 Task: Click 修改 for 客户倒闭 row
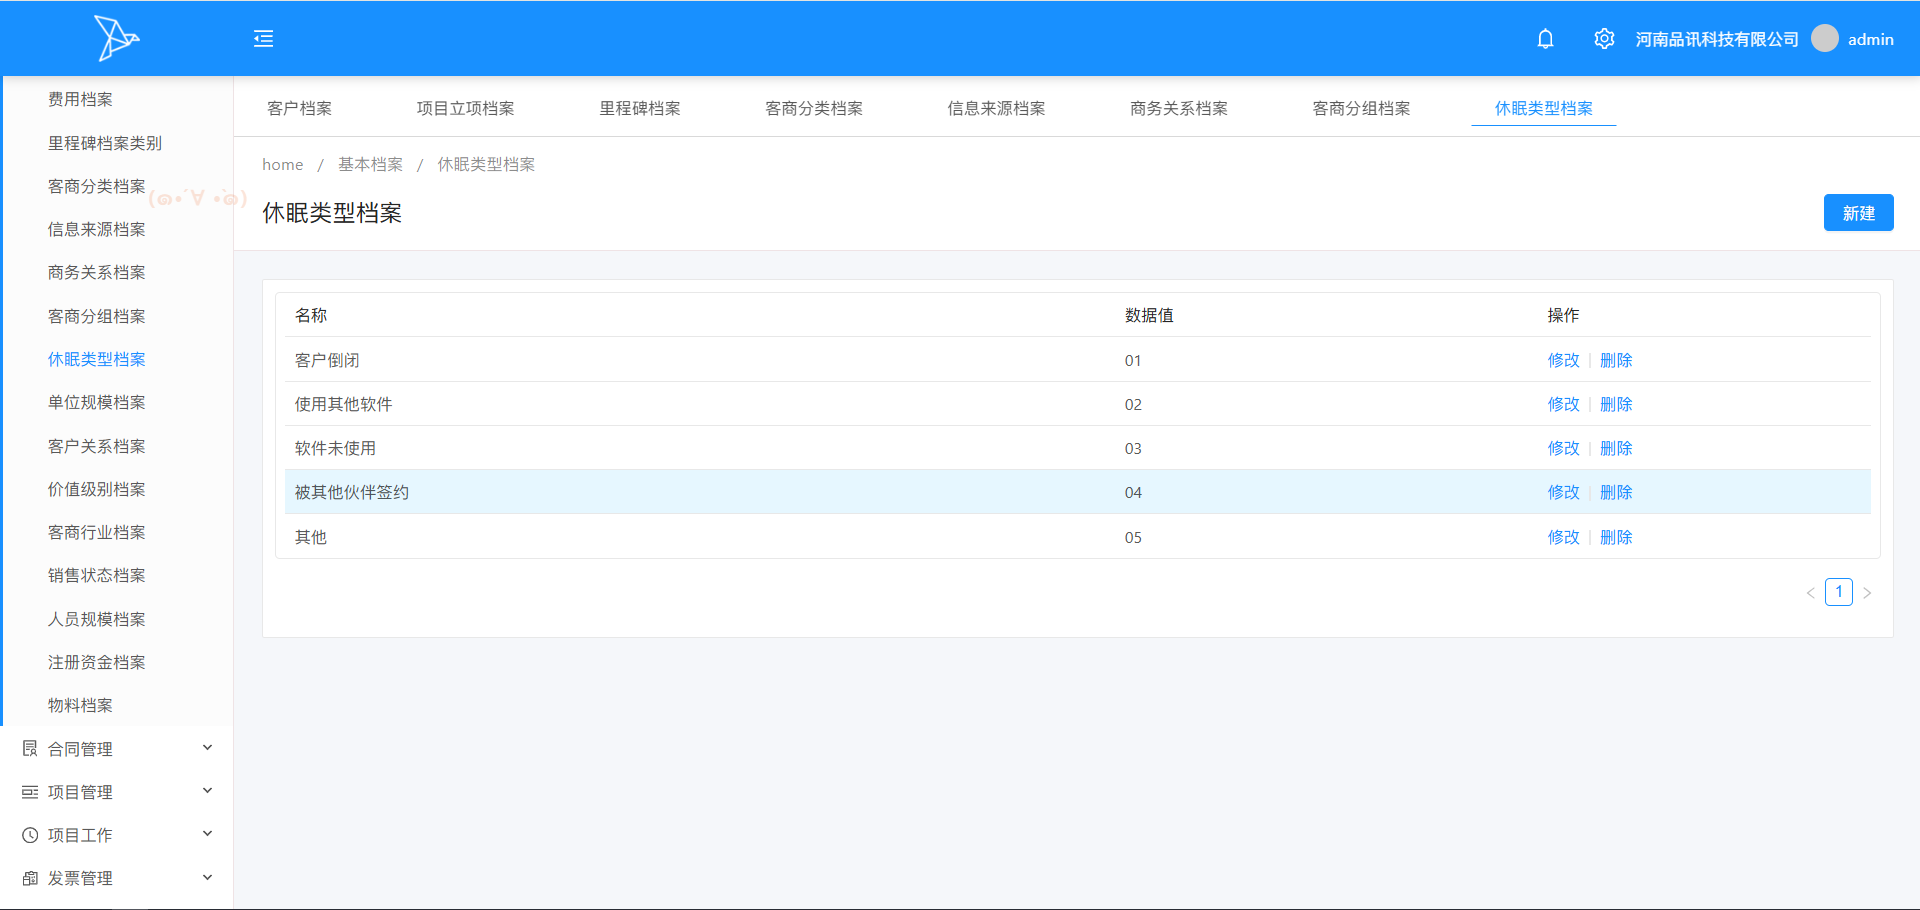pyautogui.click(x=1563, y=360)
